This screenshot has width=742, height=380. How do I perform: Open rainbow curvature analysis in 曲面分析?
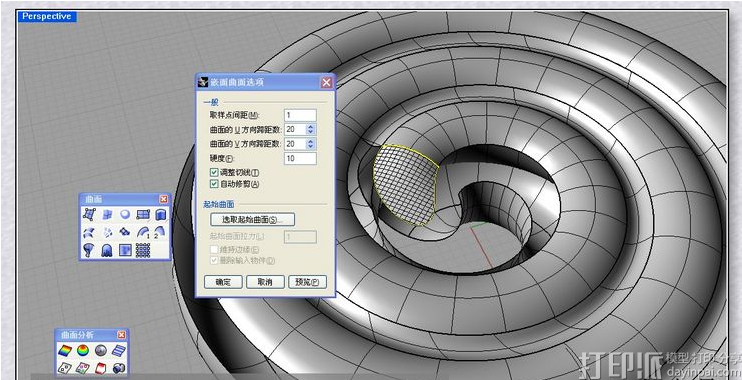[x=65, y=351]
